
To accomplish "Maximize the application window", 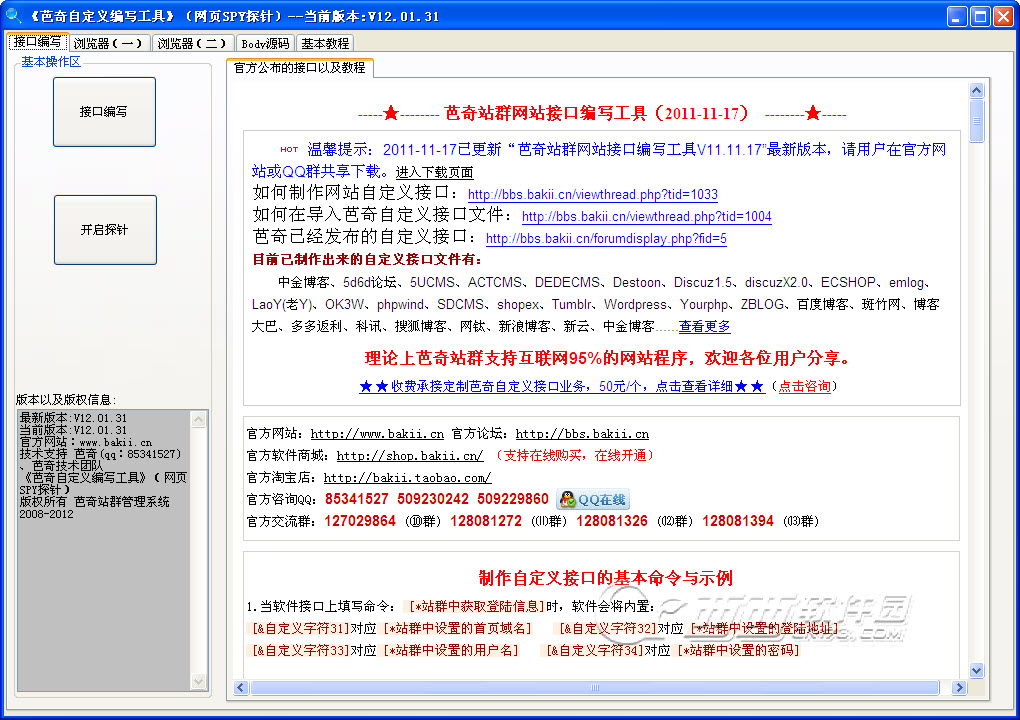I will tap(980, 16).
